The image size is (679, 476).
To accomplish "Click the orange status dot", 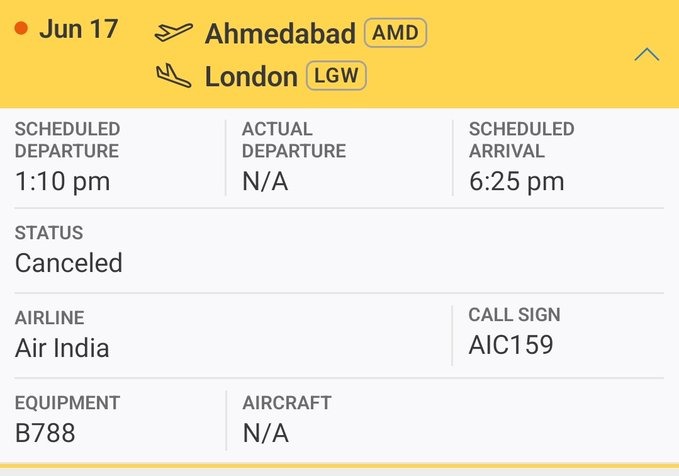I will [21, 29].
